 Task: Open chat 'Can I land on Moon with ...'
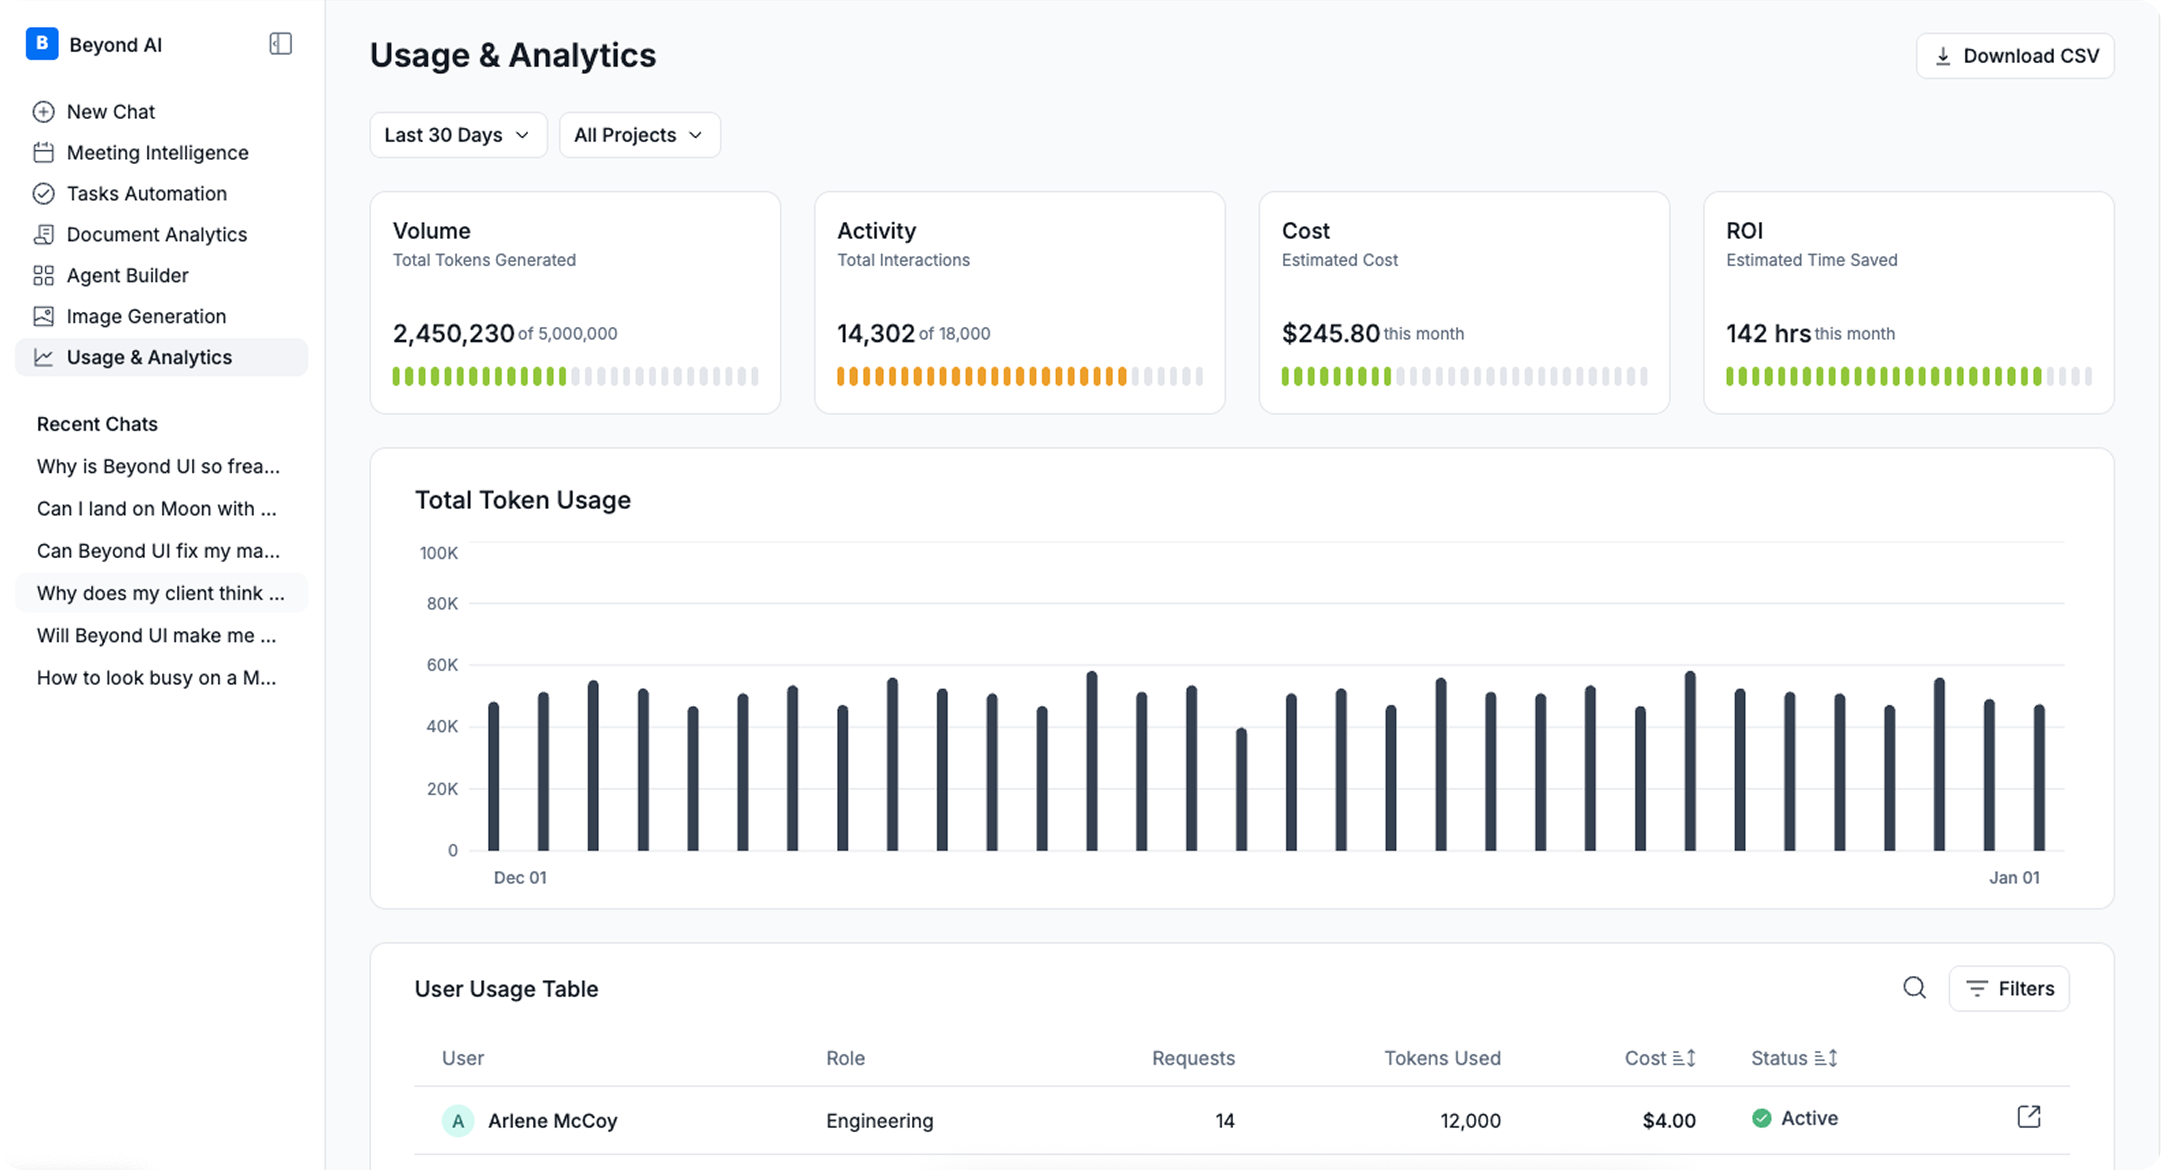point(162,509)
